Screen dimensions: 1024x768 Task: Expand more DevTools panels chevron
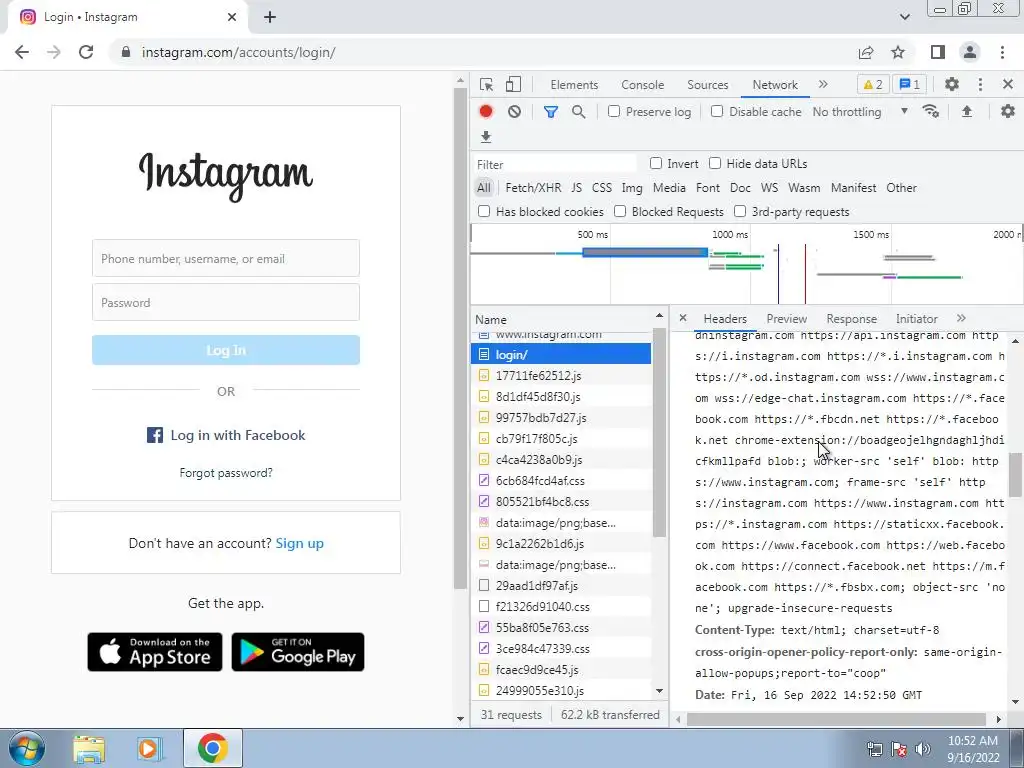[x=824, y=84]
